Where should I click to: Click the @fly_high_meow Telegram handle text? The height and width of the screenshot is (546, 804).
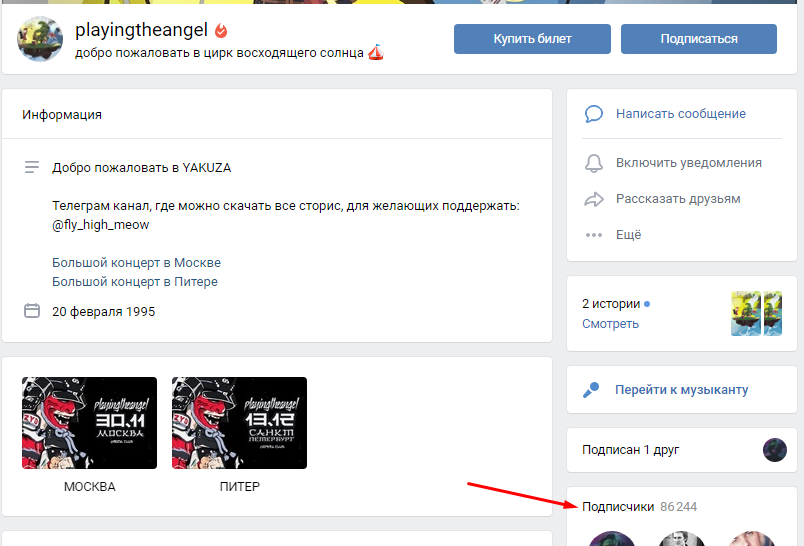[100, 225]
